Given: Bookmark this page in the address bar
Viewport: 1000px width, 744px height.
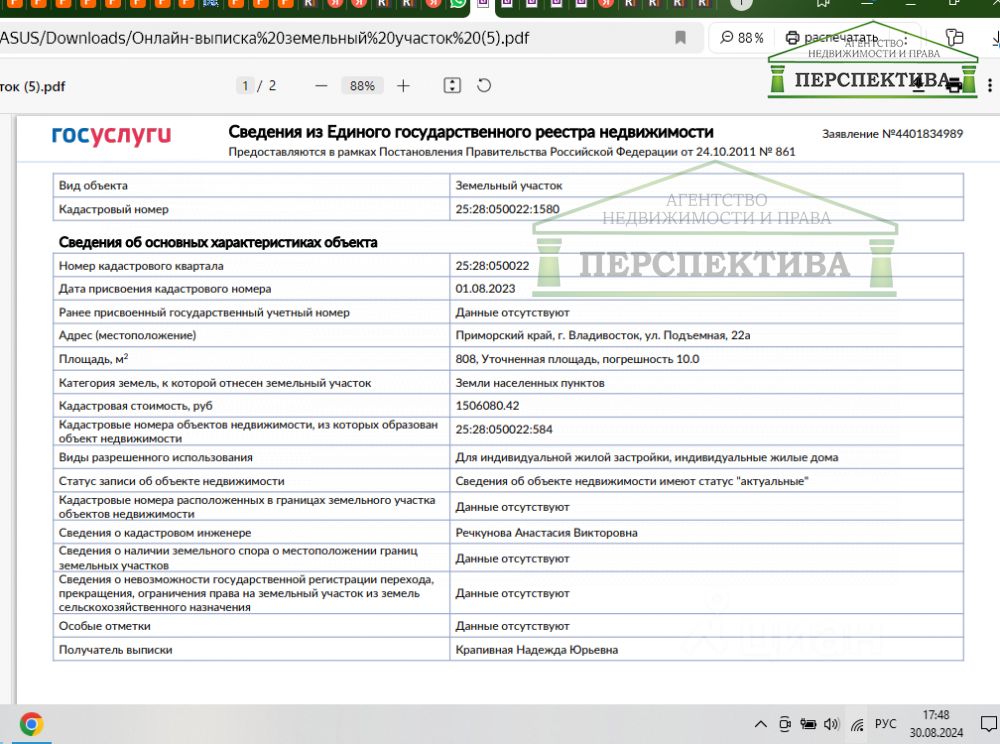Looking at the screenshot, I should tap(680, 38).
